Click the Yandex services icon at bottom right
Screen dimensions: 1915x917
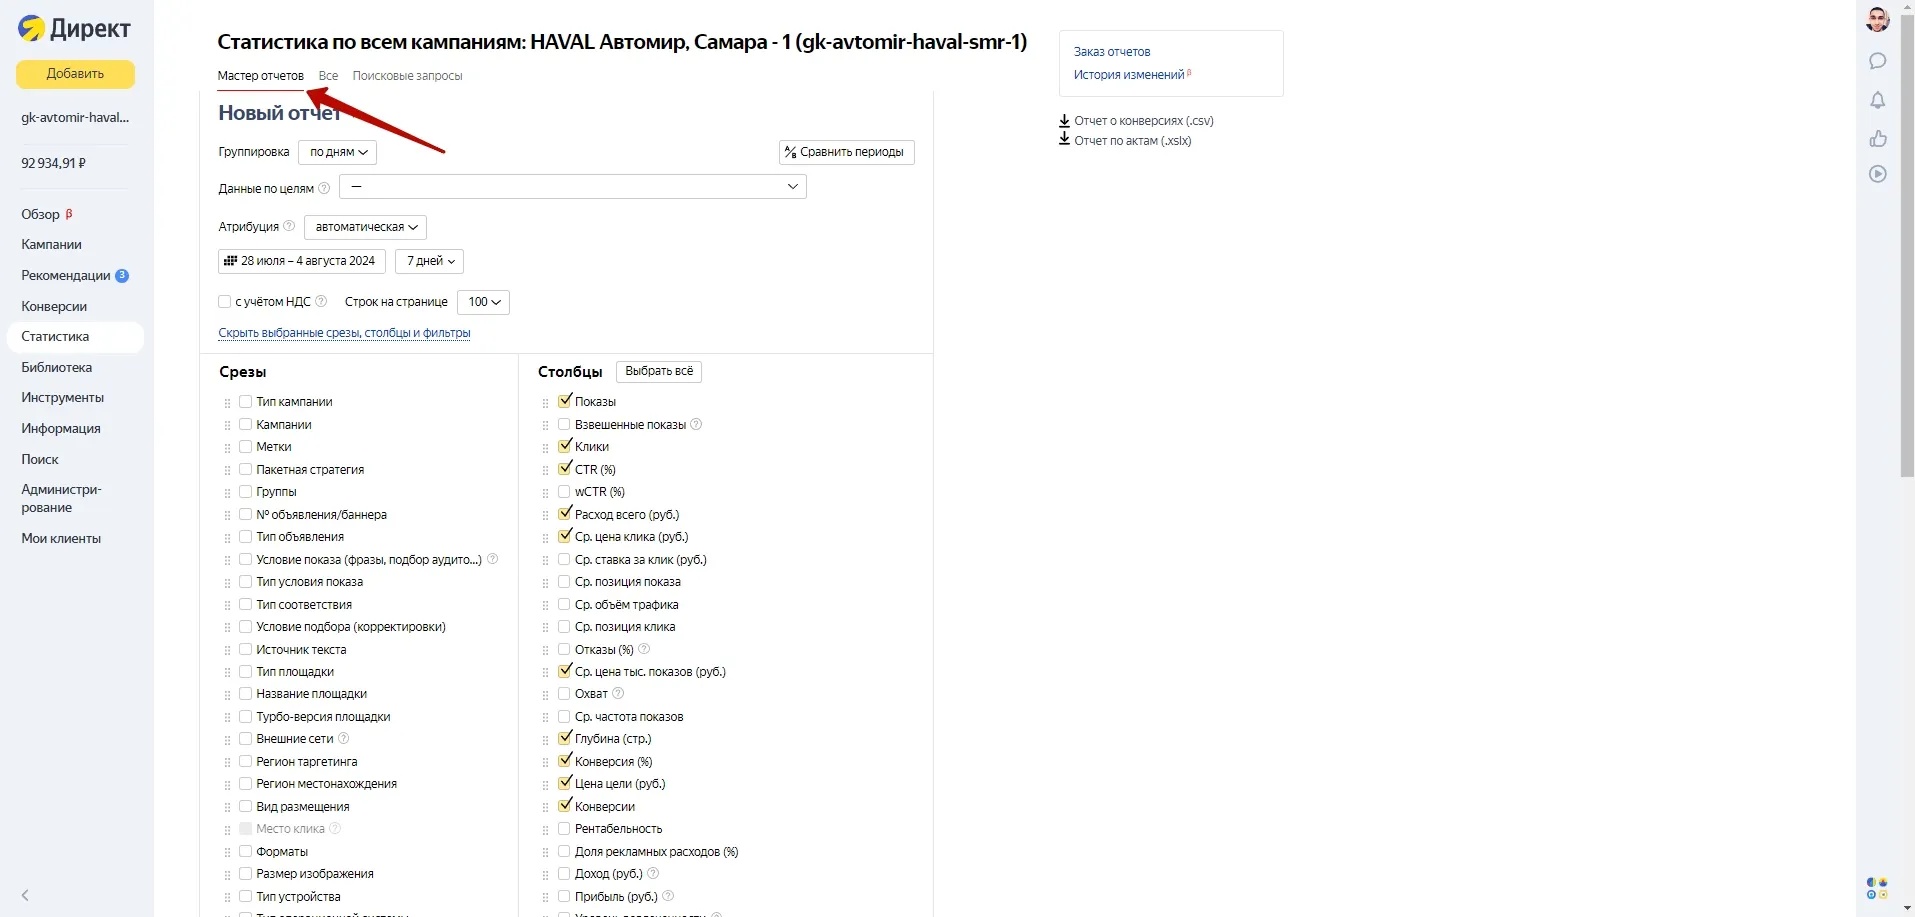click(x=1877, y=888)
